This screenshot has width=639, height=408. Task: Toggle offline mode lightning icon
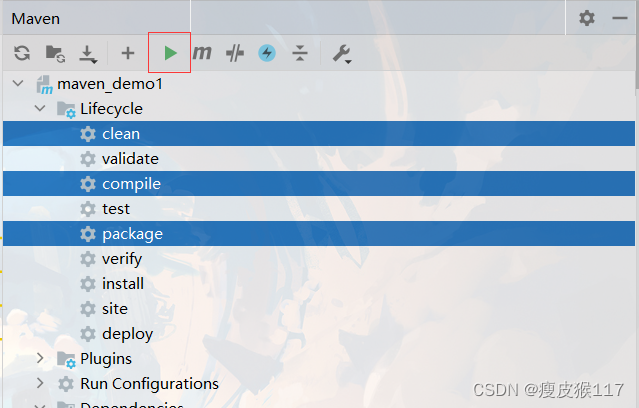(267, 53)
